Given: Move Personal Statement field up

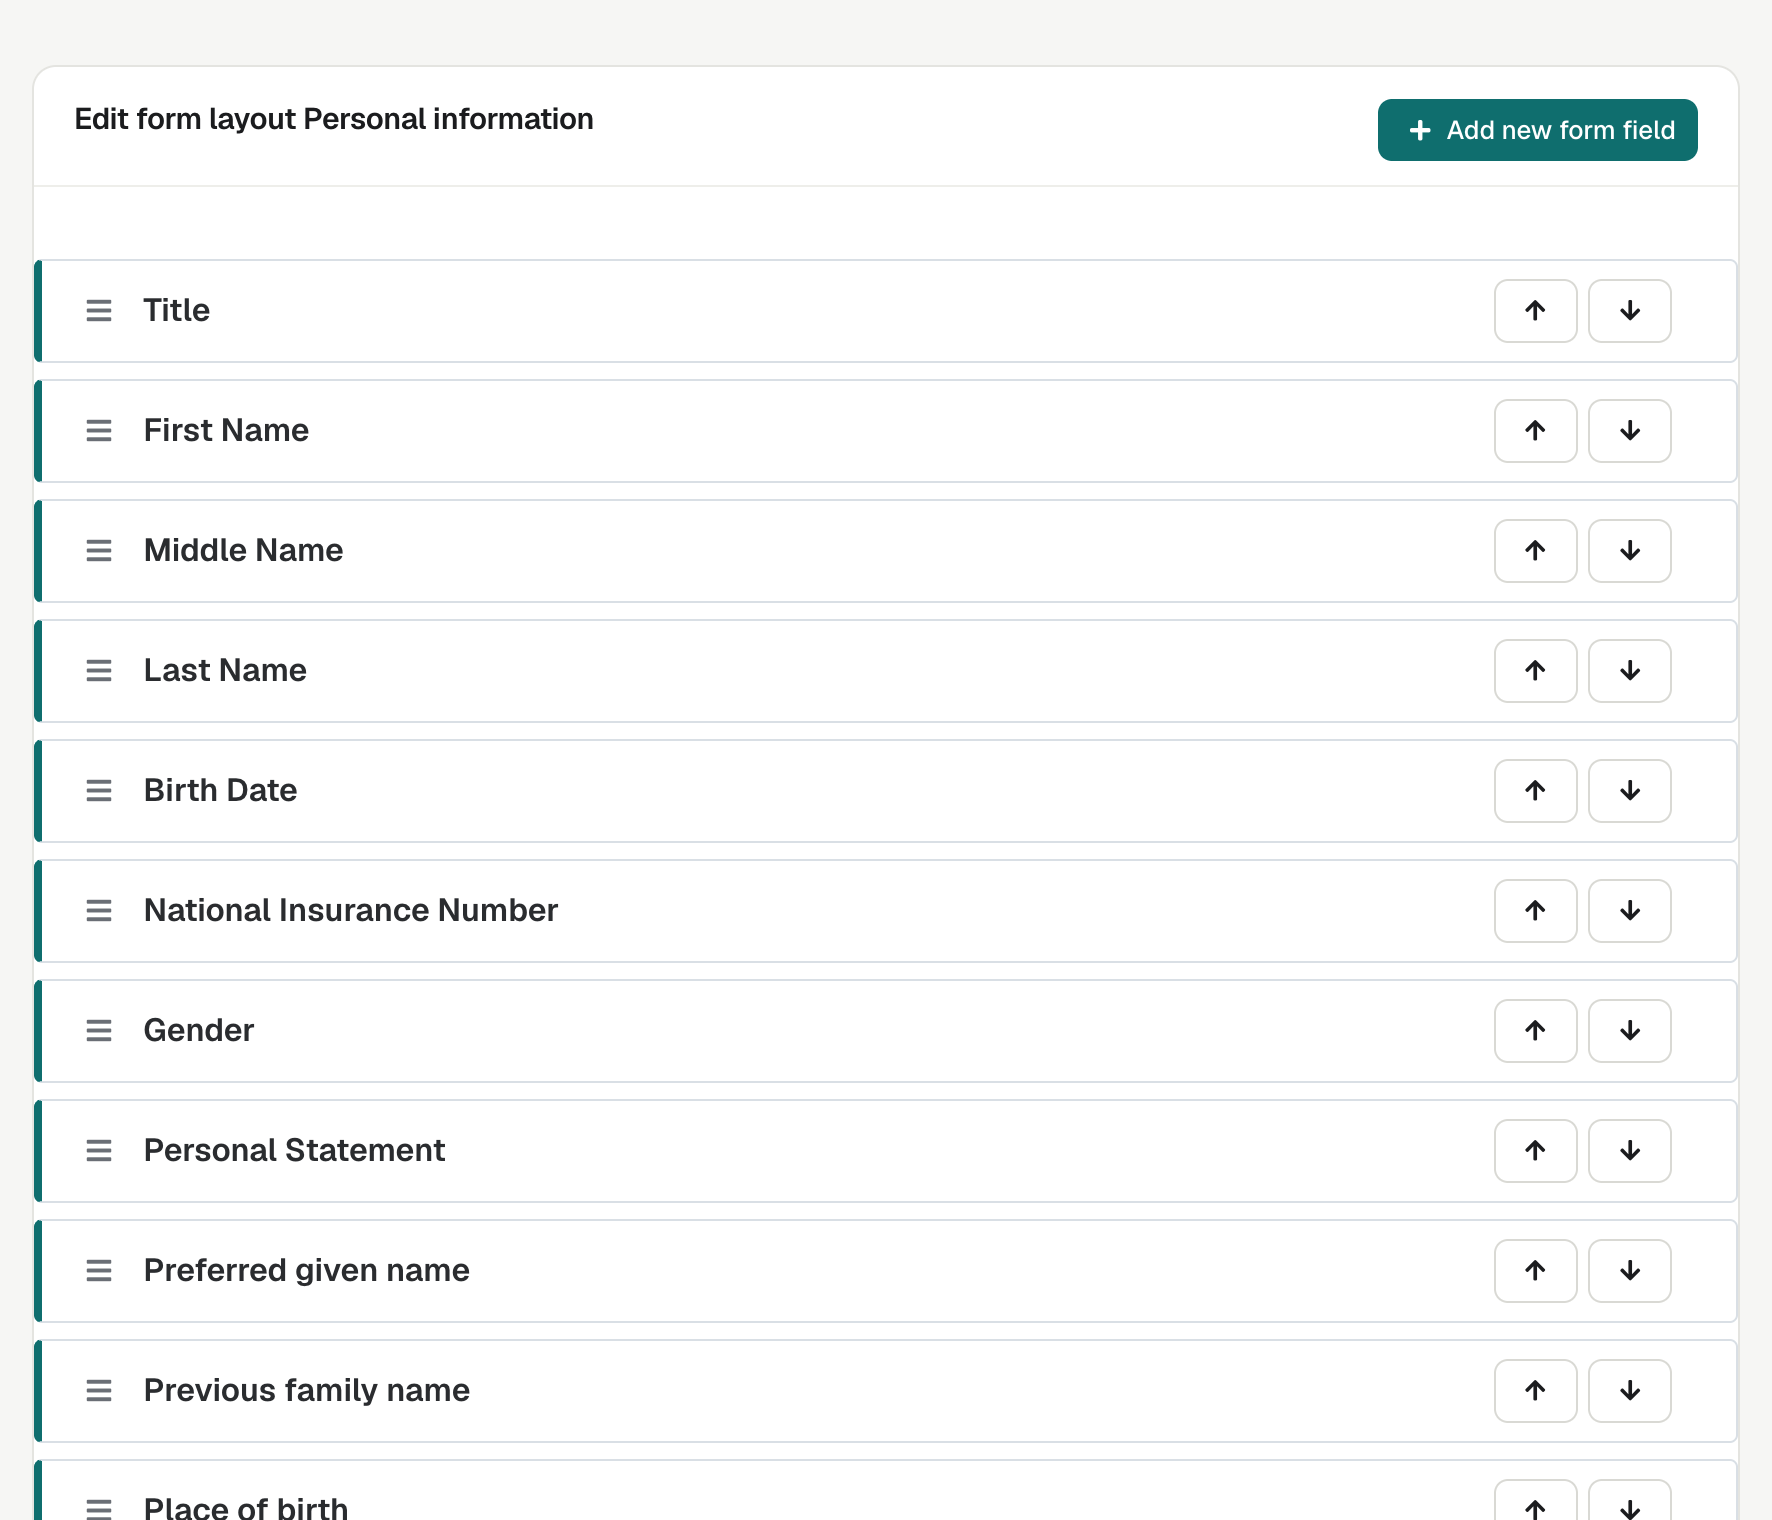Looking at the screenshot, I should click(x=1535, y=1151).
